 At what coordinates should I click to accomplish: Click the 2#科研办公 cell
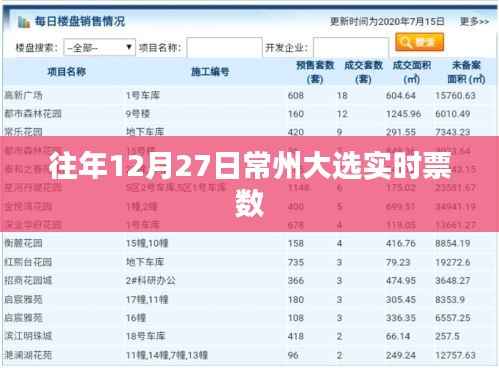pyautogui.click(x=151, y=280)
